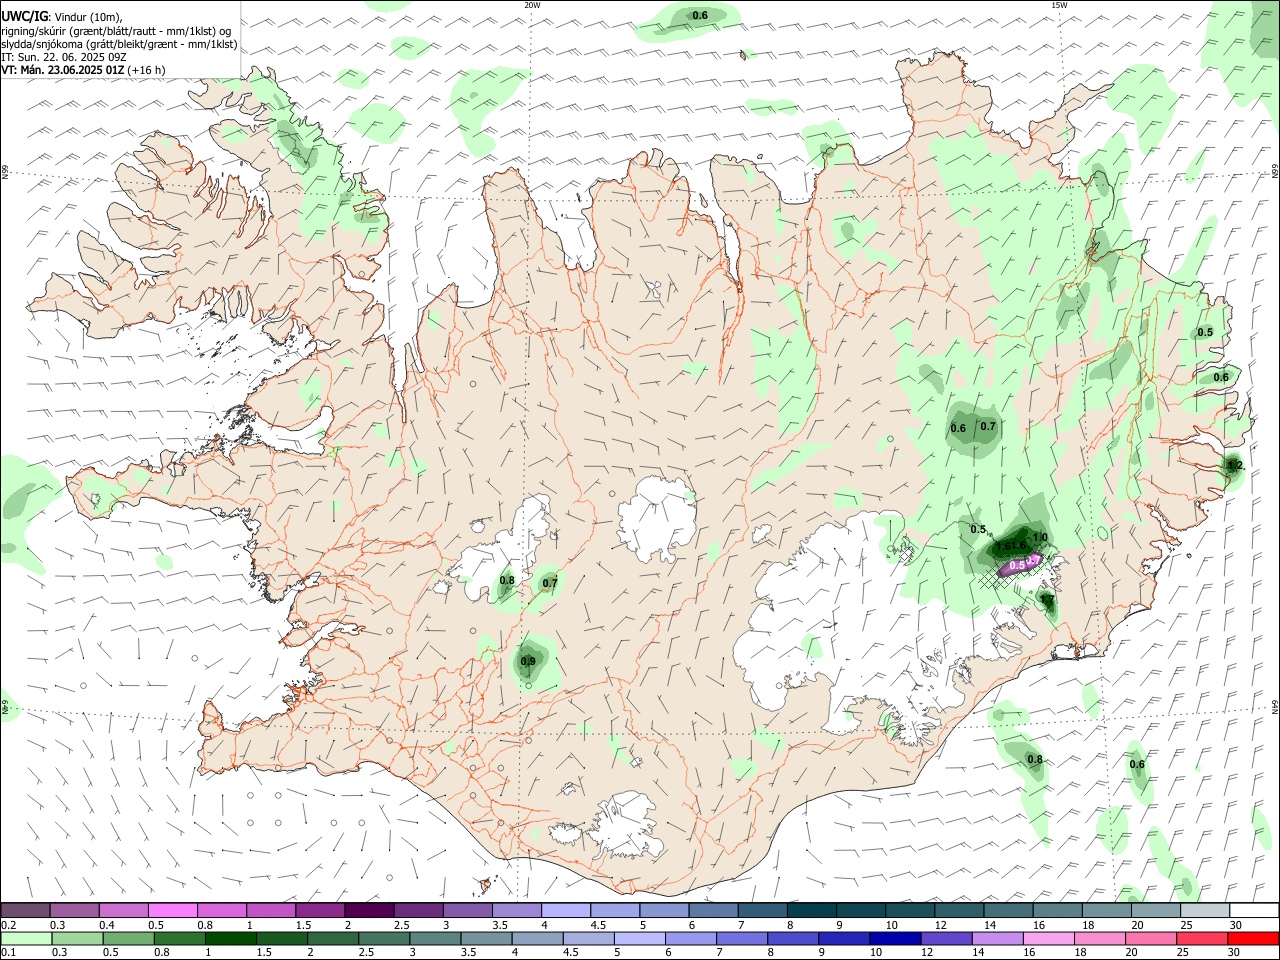
Task: Click the 0.9 precipitation value in the dark green blob
Action: [x=528, y=661]
